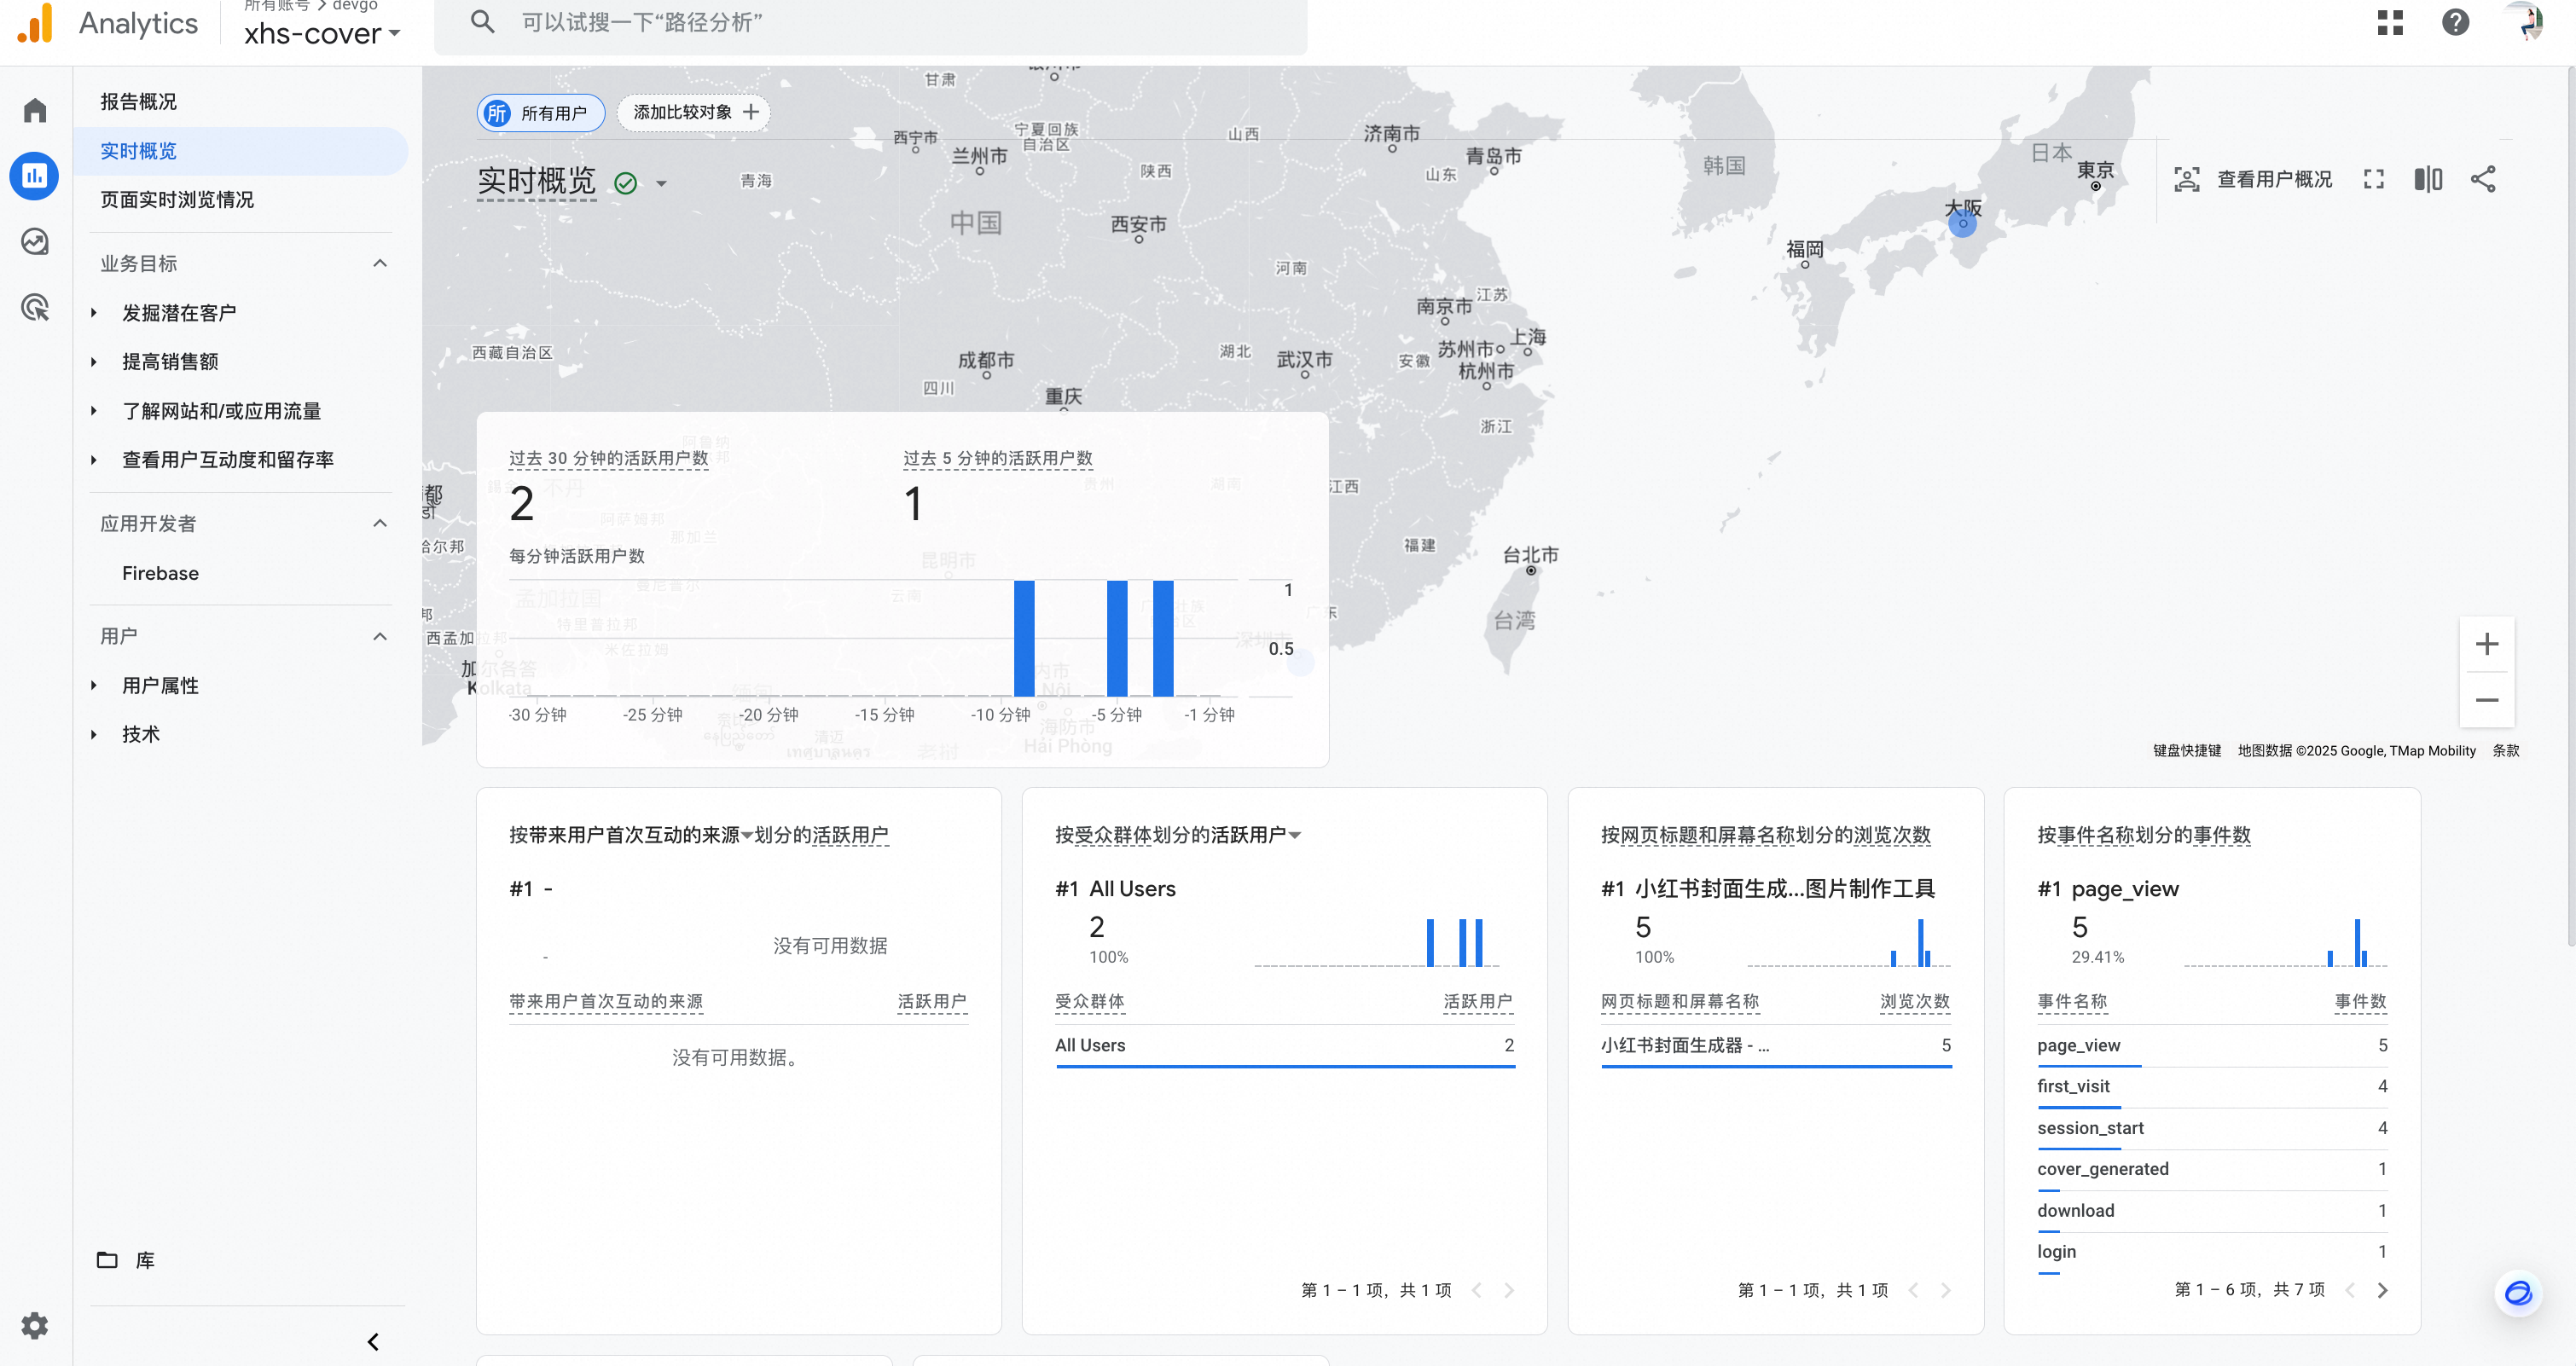This screenshot has height=1366, width=2576.
Task: Click the 事件数 column header
Action: pyautogui.click(x=2360, y=1001)
